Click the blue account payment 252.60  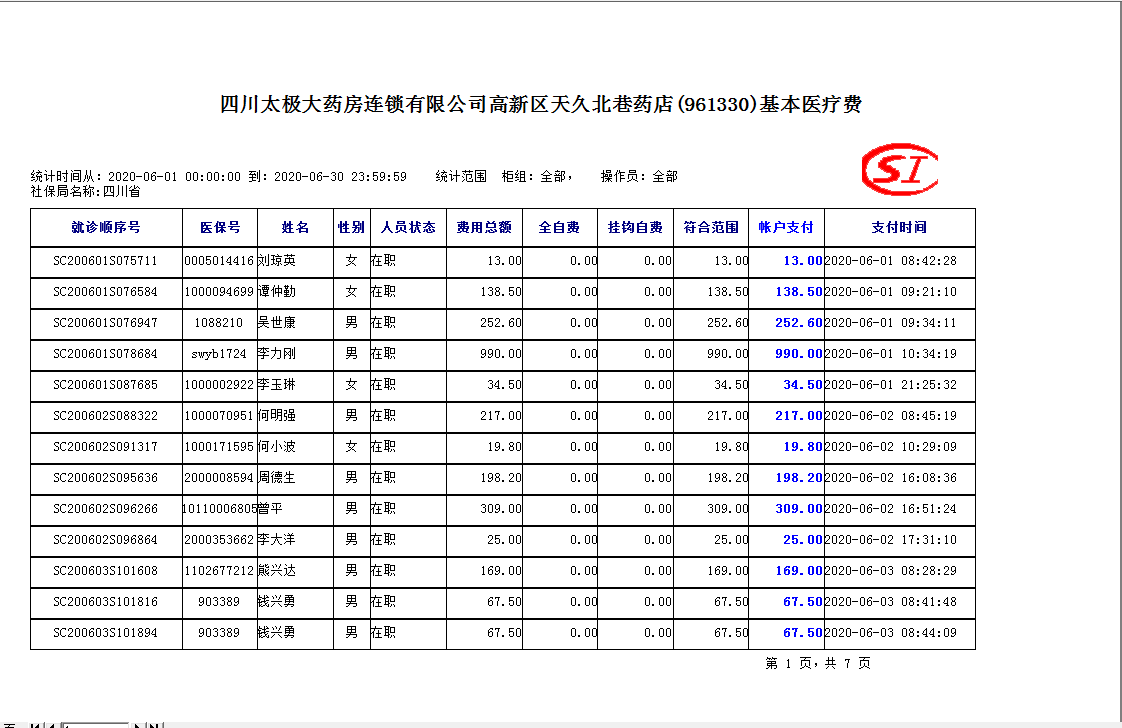pyautogui.click(x=799, y=323)
